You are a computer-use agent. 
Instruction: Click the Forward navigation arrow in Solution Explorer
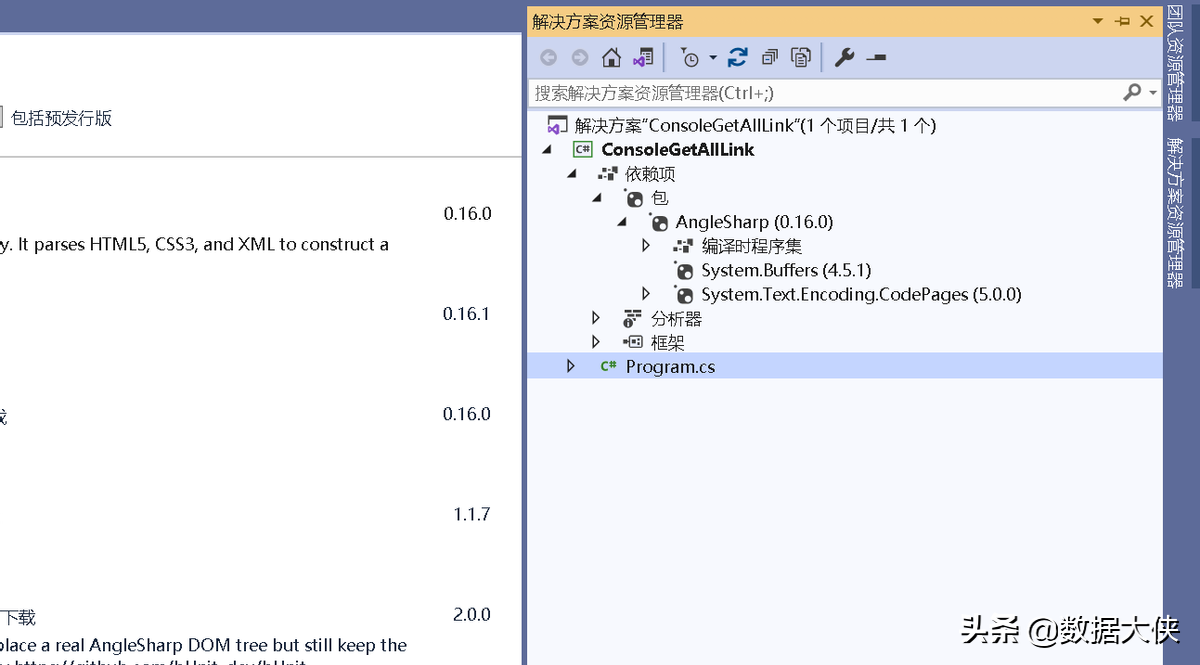click(579, 58)
